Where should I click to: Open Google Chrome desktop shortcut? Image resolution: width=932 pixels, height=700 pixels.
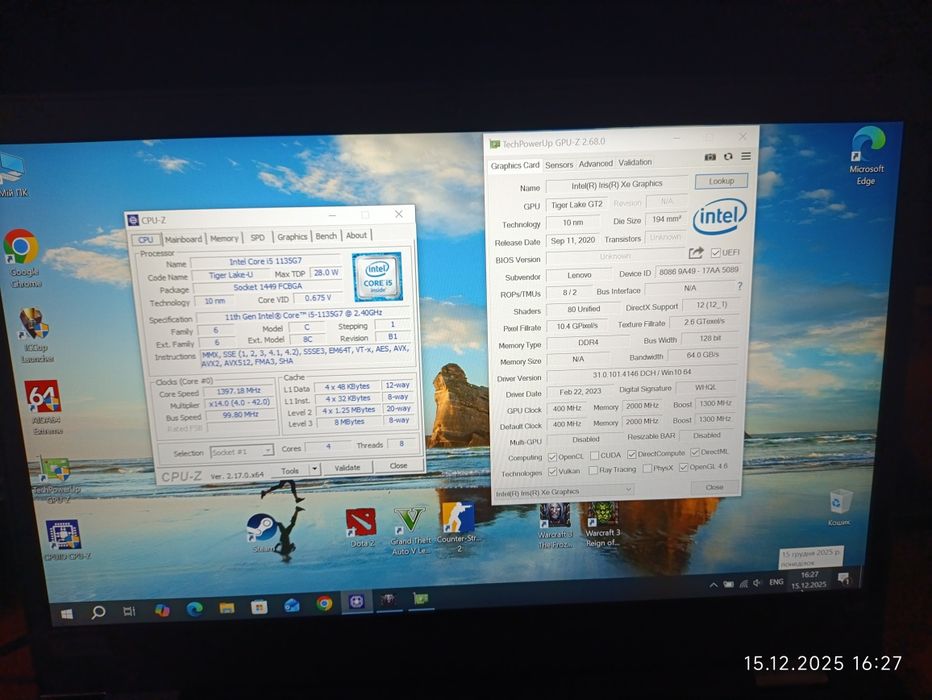pos(23,258)
